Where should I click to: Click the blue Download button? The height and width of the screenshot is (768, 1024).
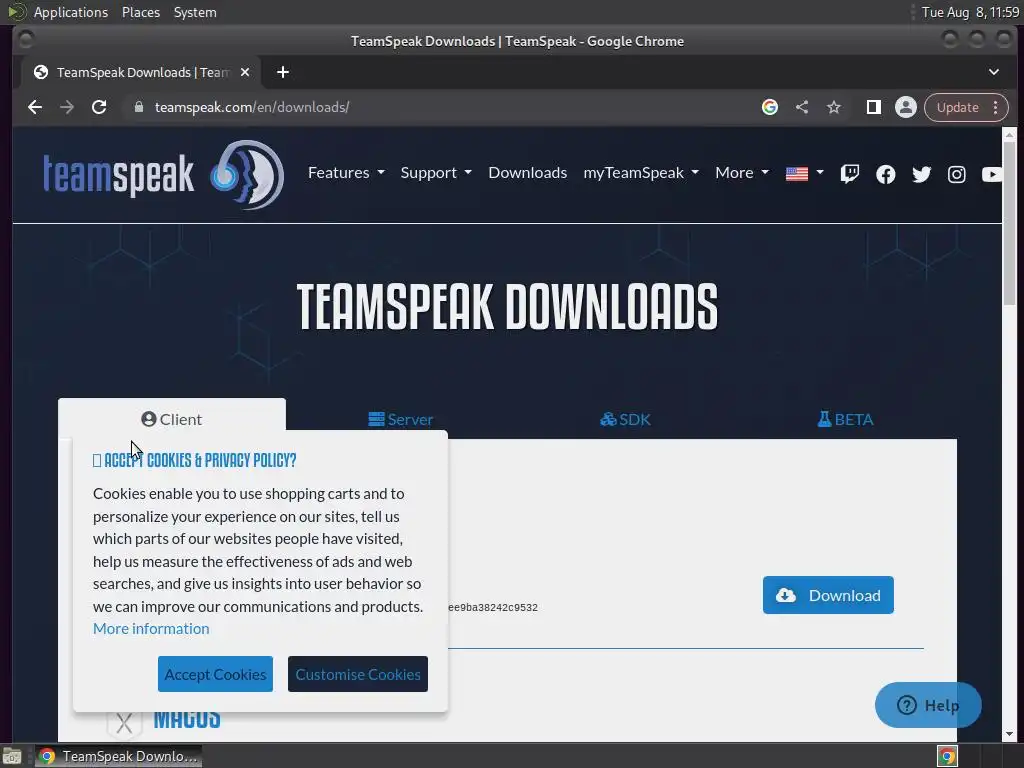pos(828,595)
